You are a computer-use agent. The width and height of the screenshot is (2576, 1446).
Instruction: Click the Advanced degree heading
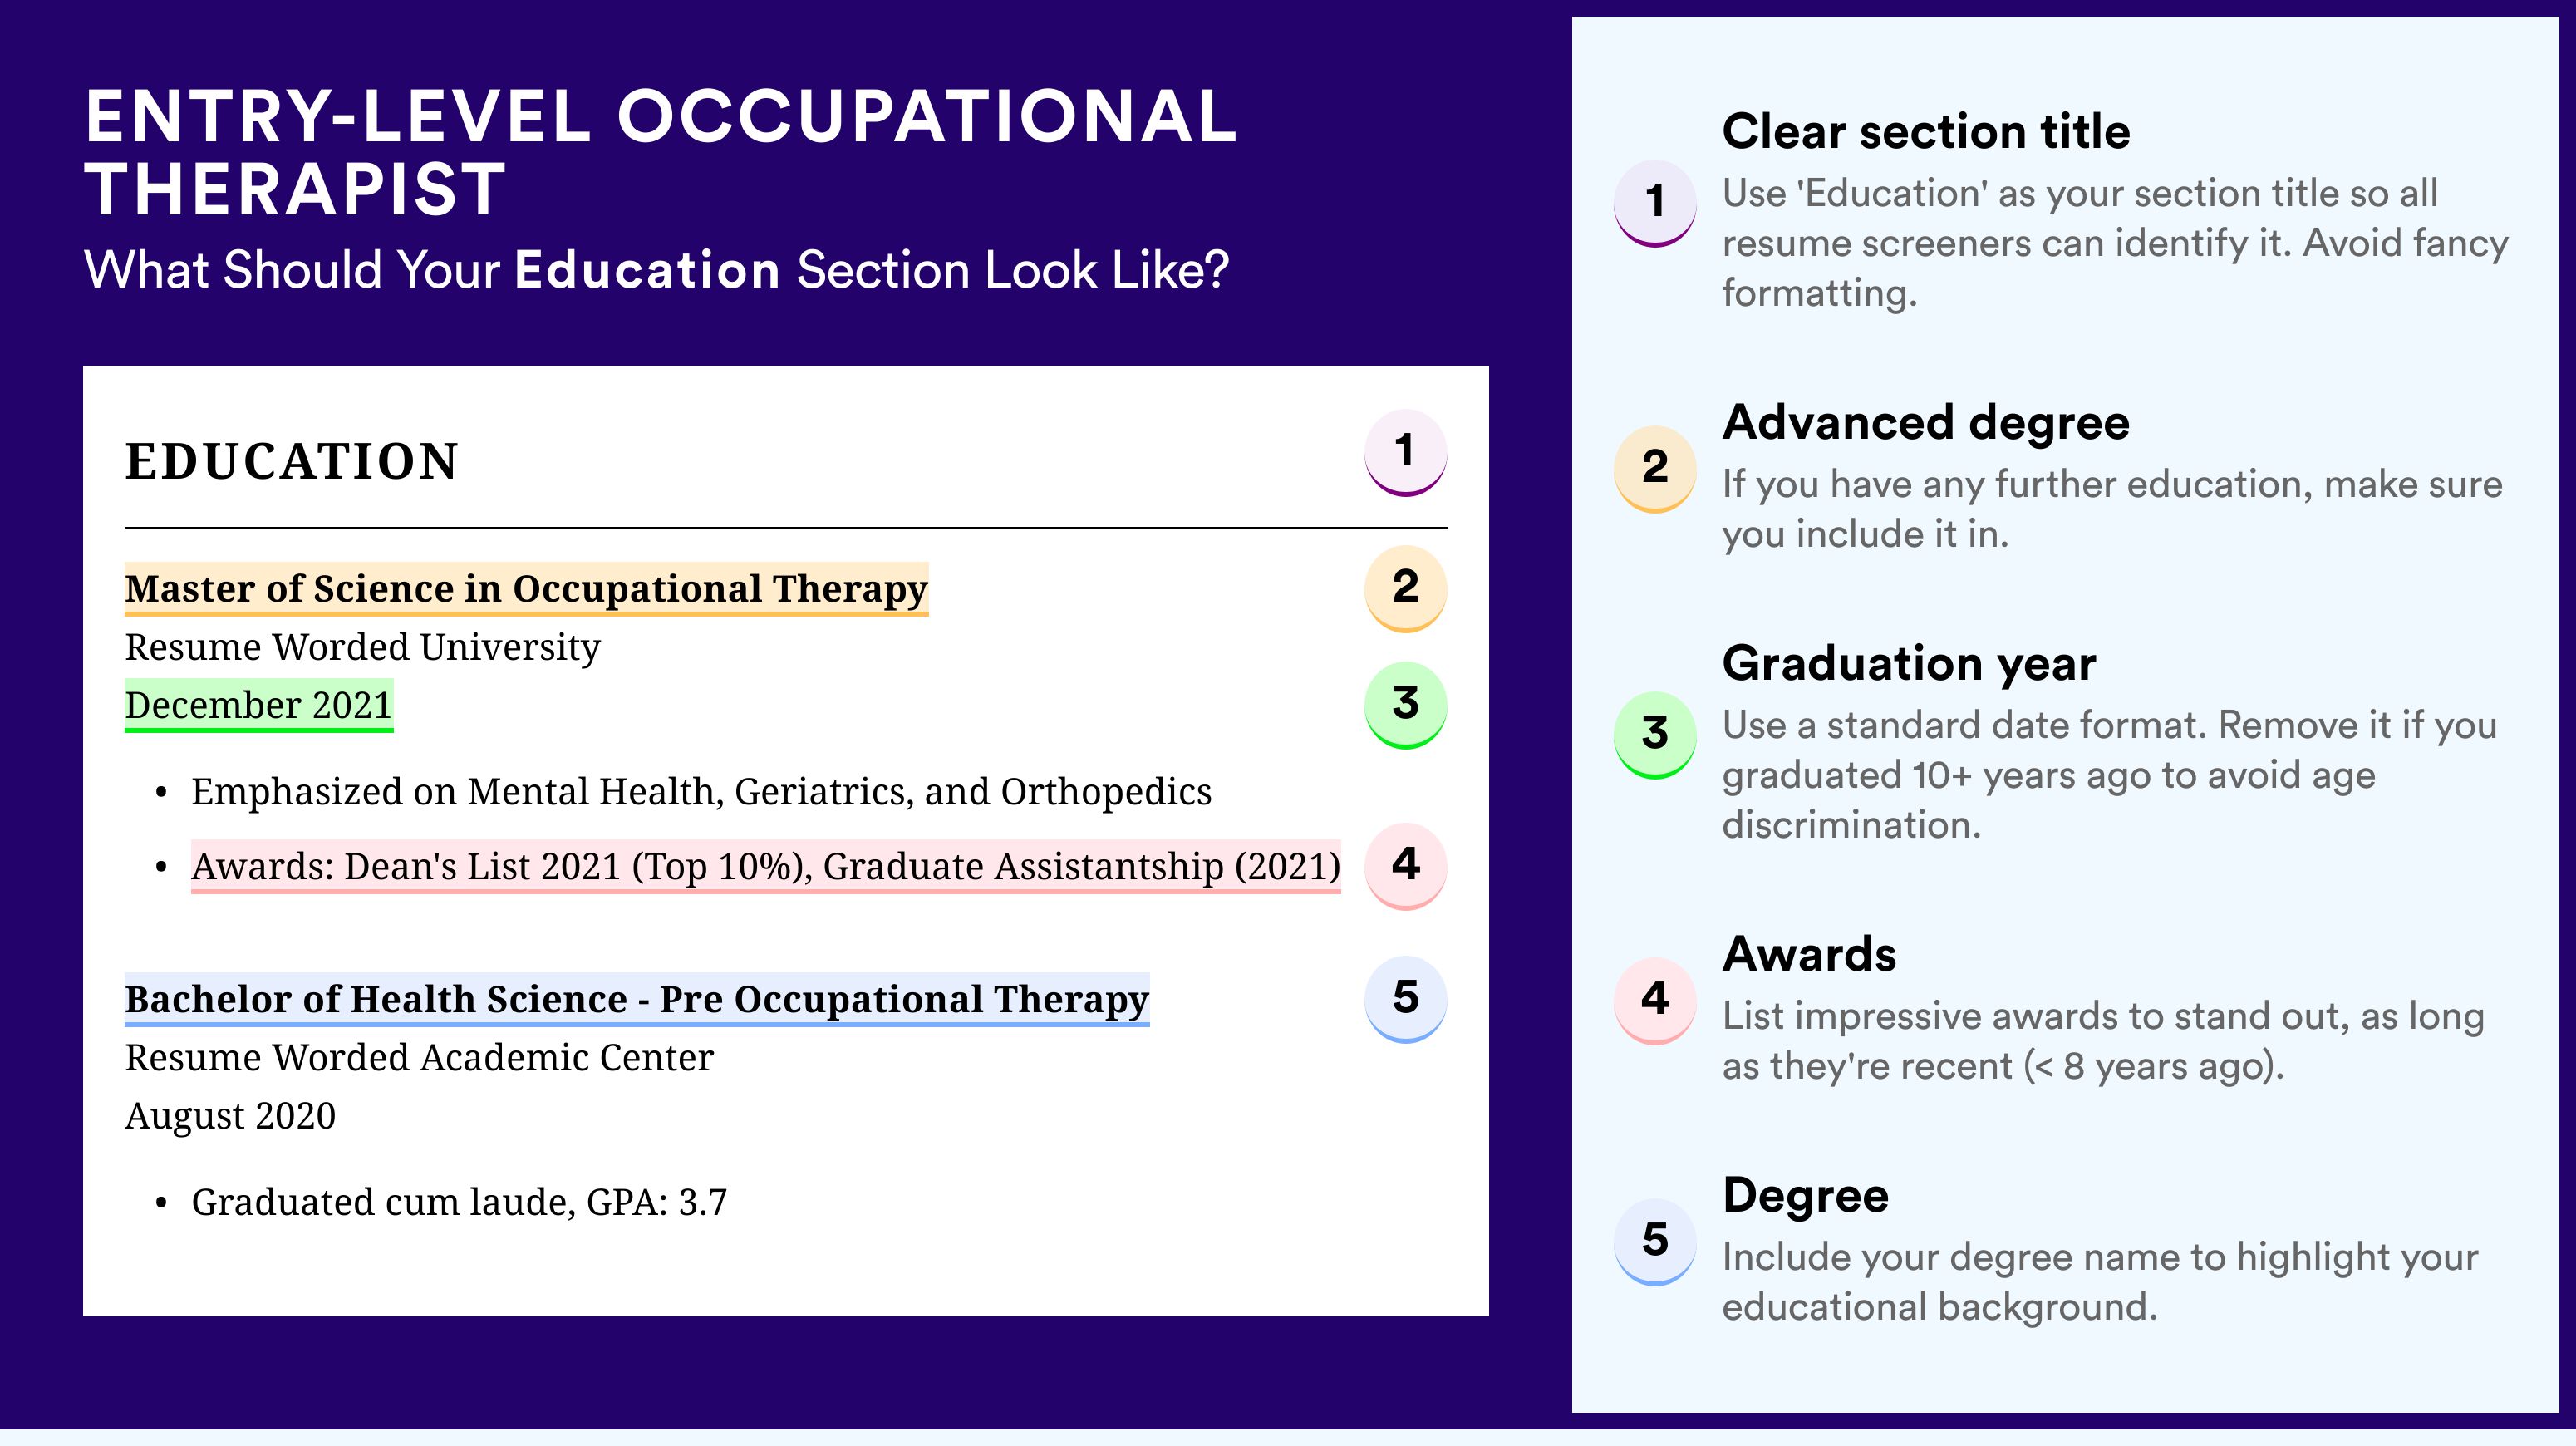(1926, 422)
